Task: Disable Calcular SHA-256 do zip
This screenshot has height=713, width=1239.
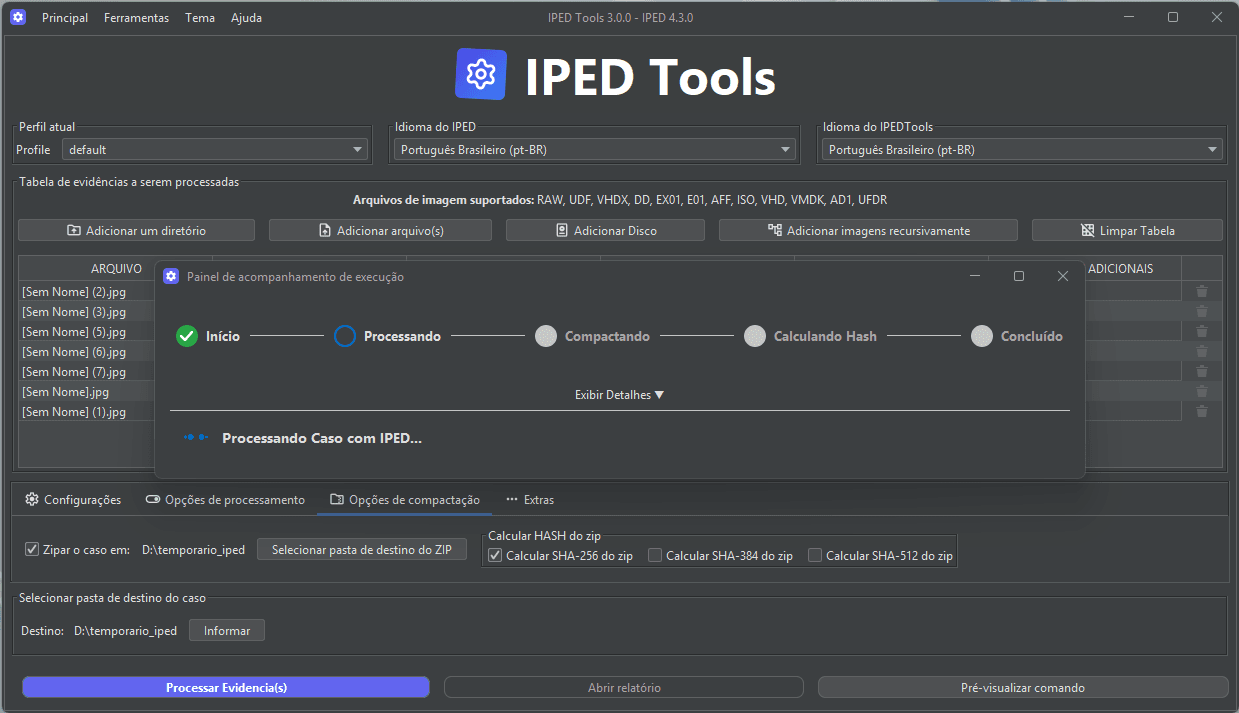Action: [x=495, y=556]
